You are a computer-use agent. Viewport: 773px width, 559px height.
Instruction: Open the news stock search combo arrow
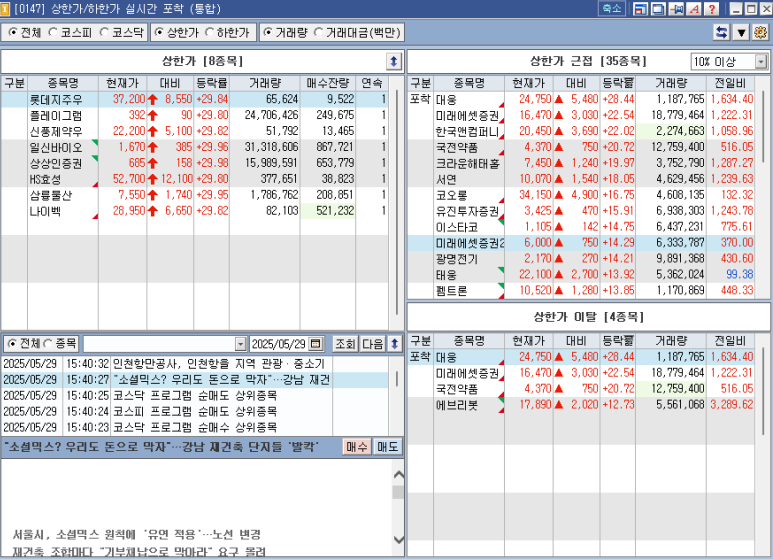coord(240,344)
